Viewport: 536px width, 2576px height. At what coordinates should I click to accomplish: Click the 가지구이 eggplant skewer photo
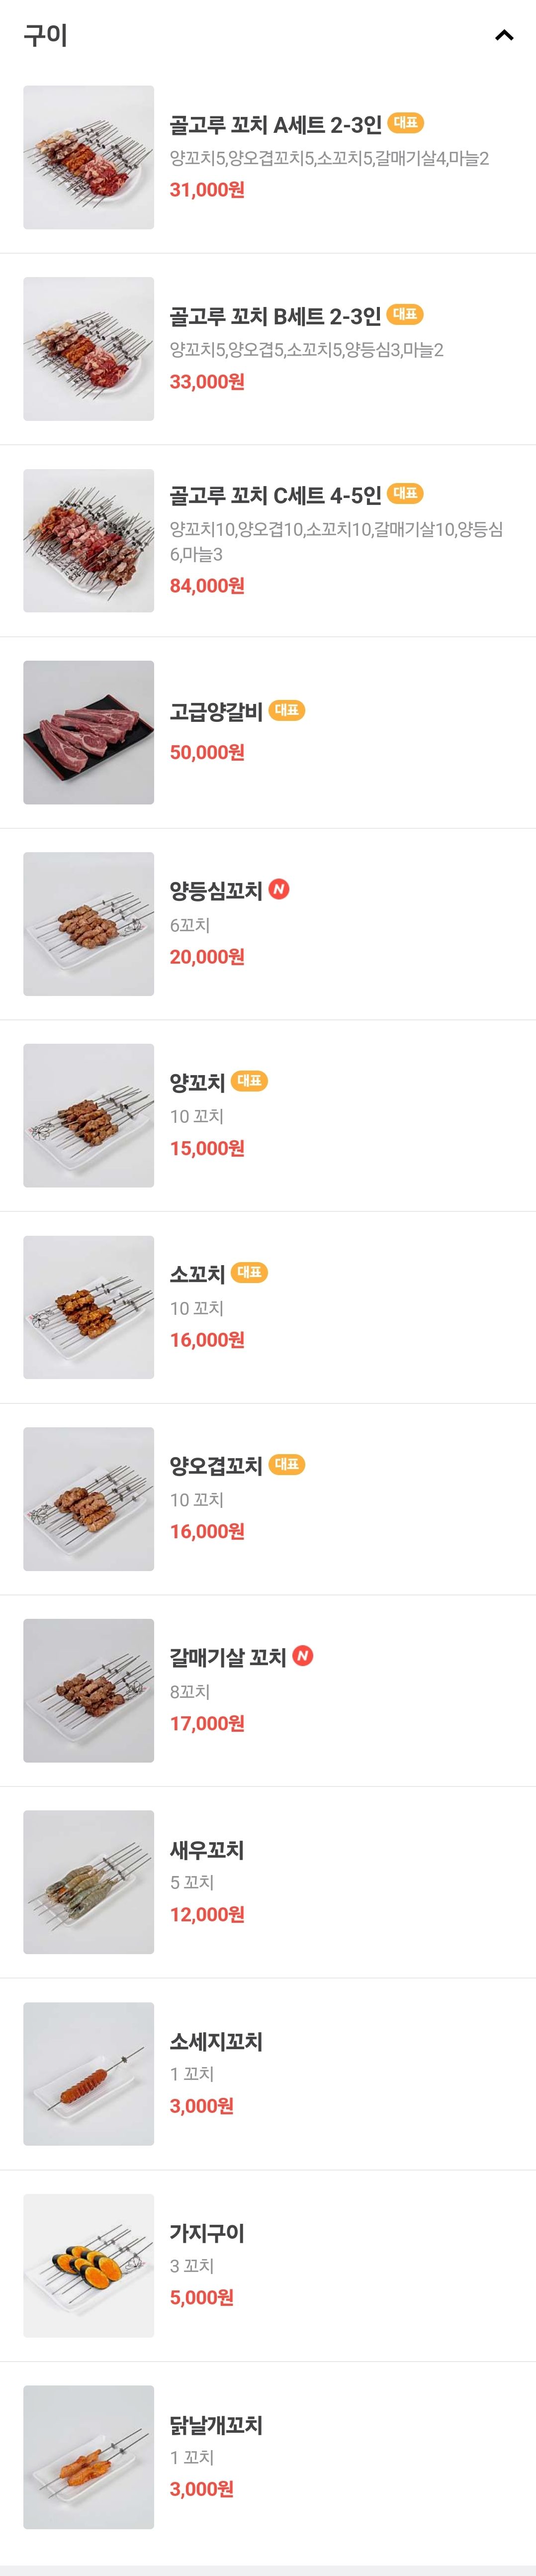tap(88, 2266)
